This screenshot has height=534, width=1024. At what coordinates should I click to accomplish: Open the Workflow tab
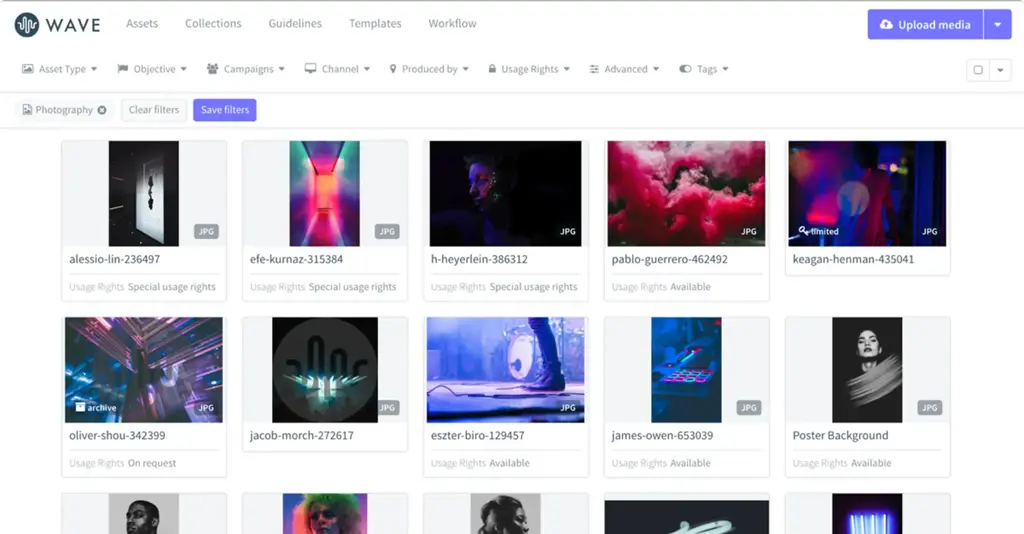pyautogui.click(x=452, y=24)
